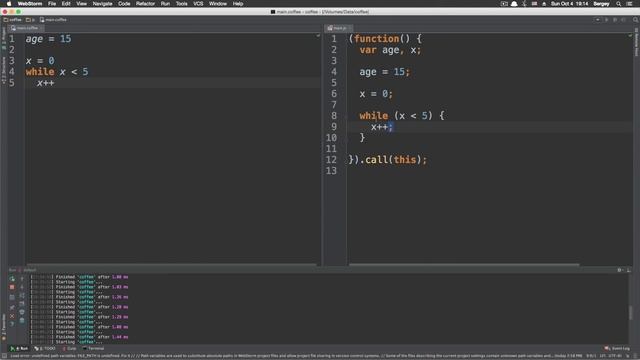
Task: Click the 'age = 15' line in main.coffee
Action: [x=48, y=39]
